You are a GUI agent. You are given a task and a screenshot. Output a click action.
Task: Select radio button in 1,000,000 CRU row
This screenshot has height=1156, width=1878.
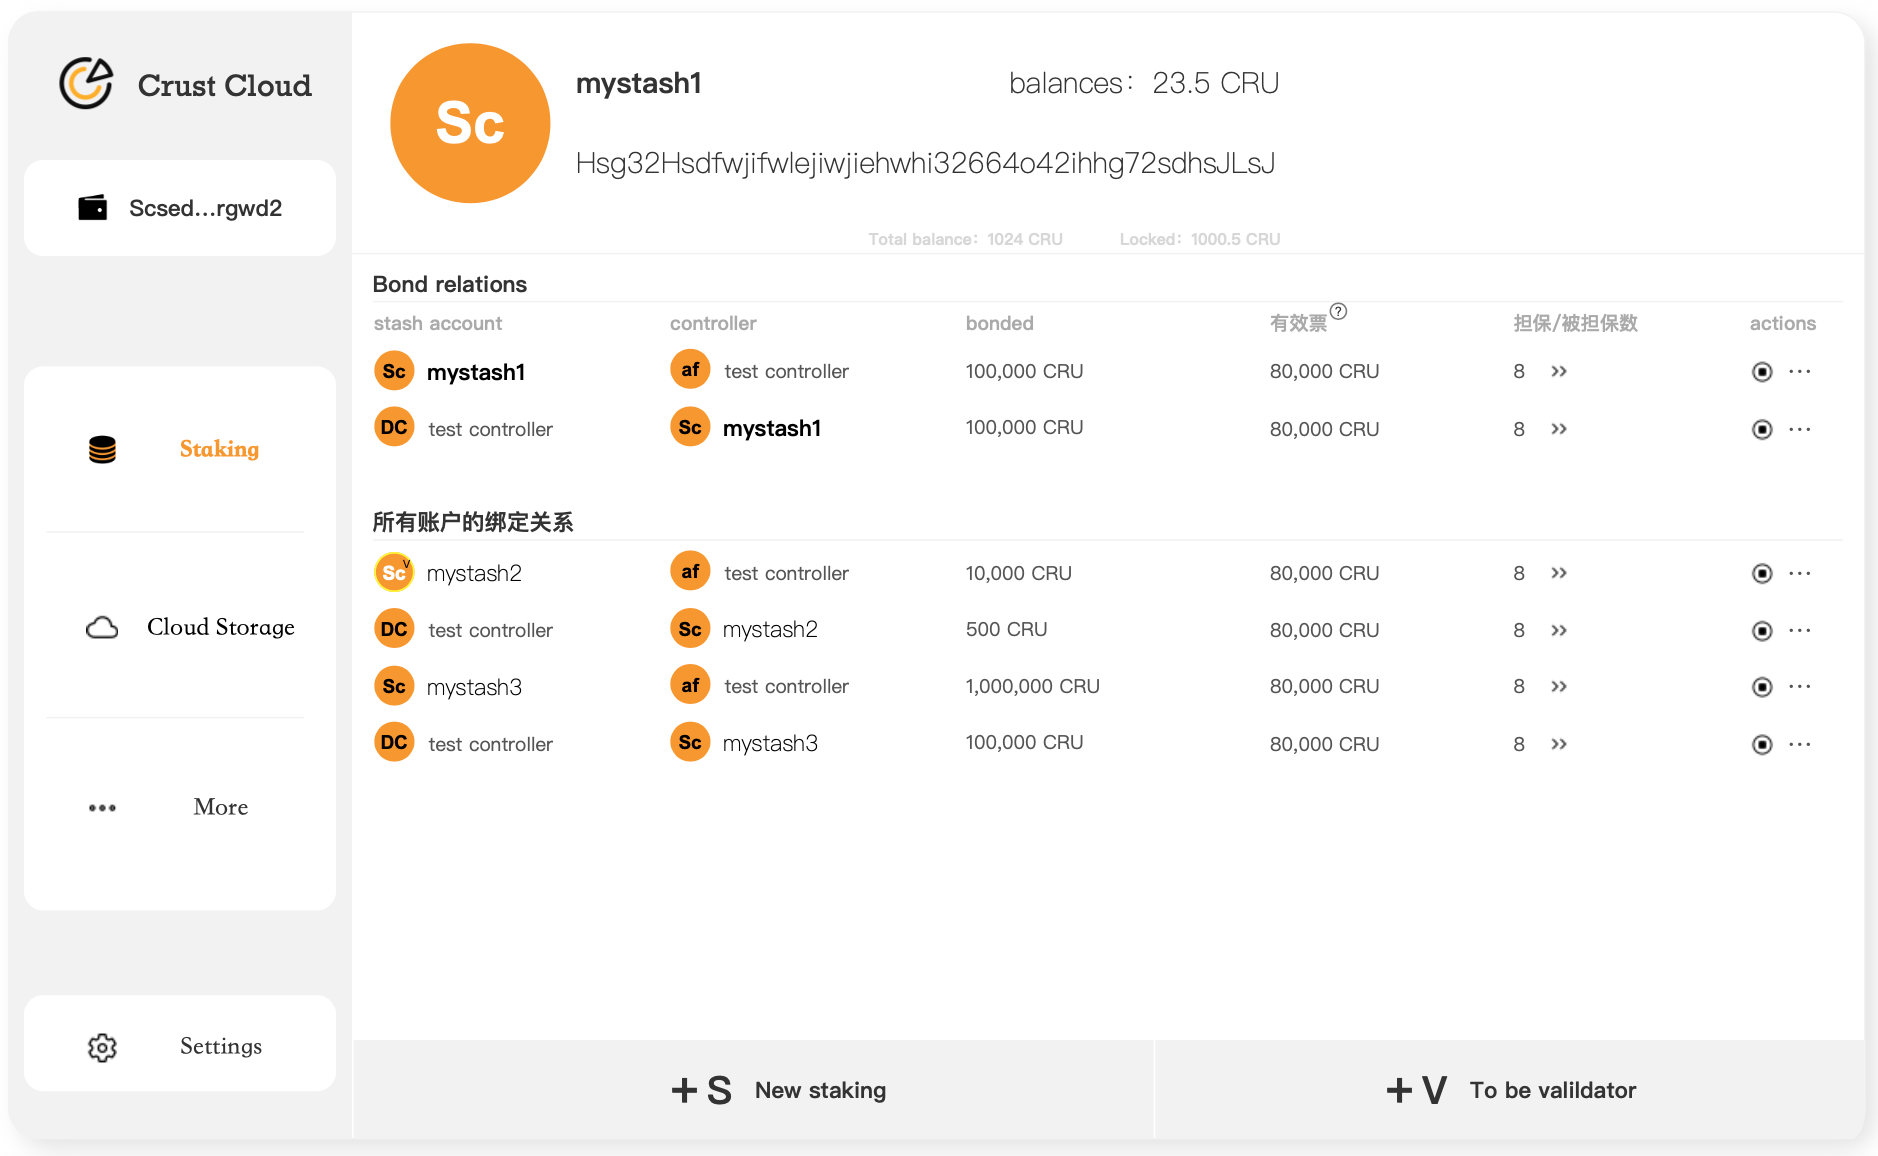[x=1762, y=687]
